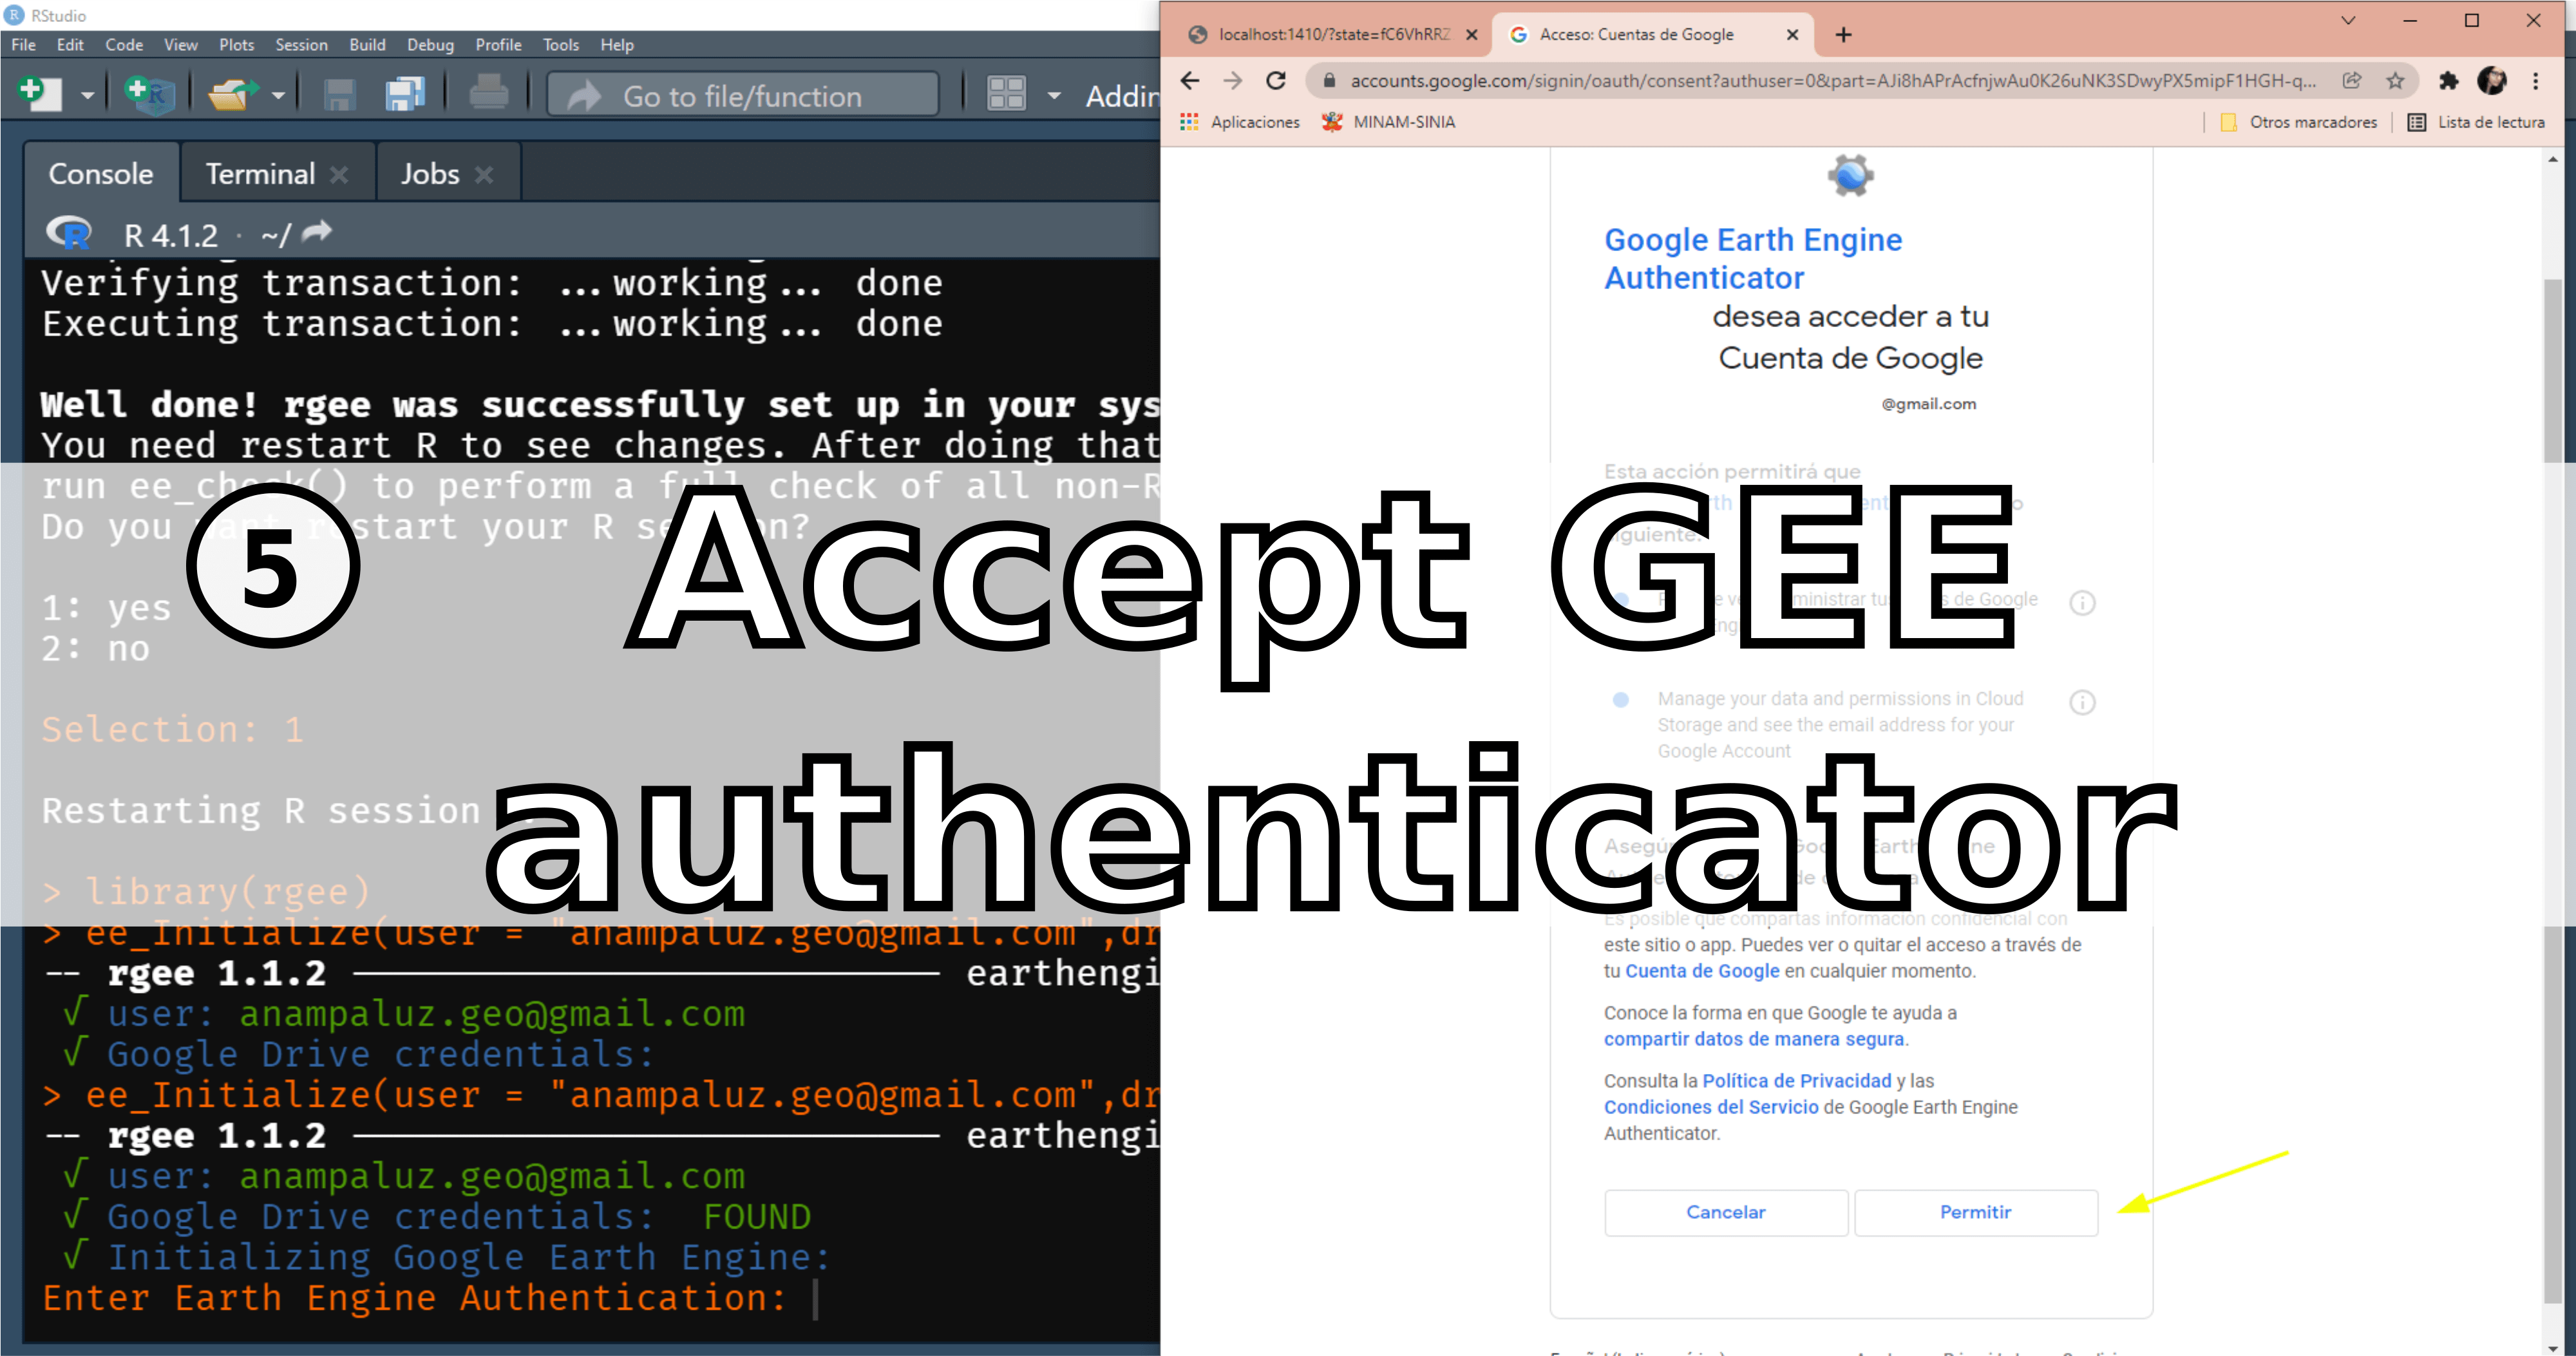Expand the panes layout dropdown arrow
2576x1356 pixels.
(x=1054, y=96)
